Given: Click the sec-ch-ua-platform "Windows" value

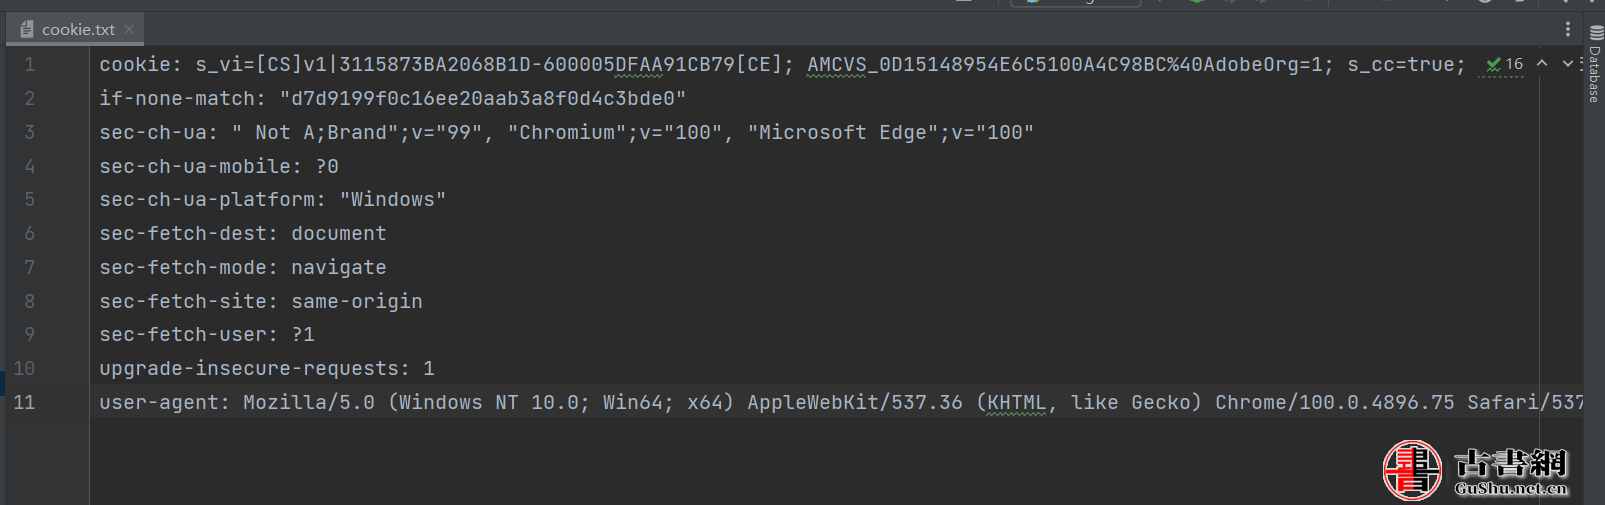Looking at the screenshot, I should click(393, 199).
